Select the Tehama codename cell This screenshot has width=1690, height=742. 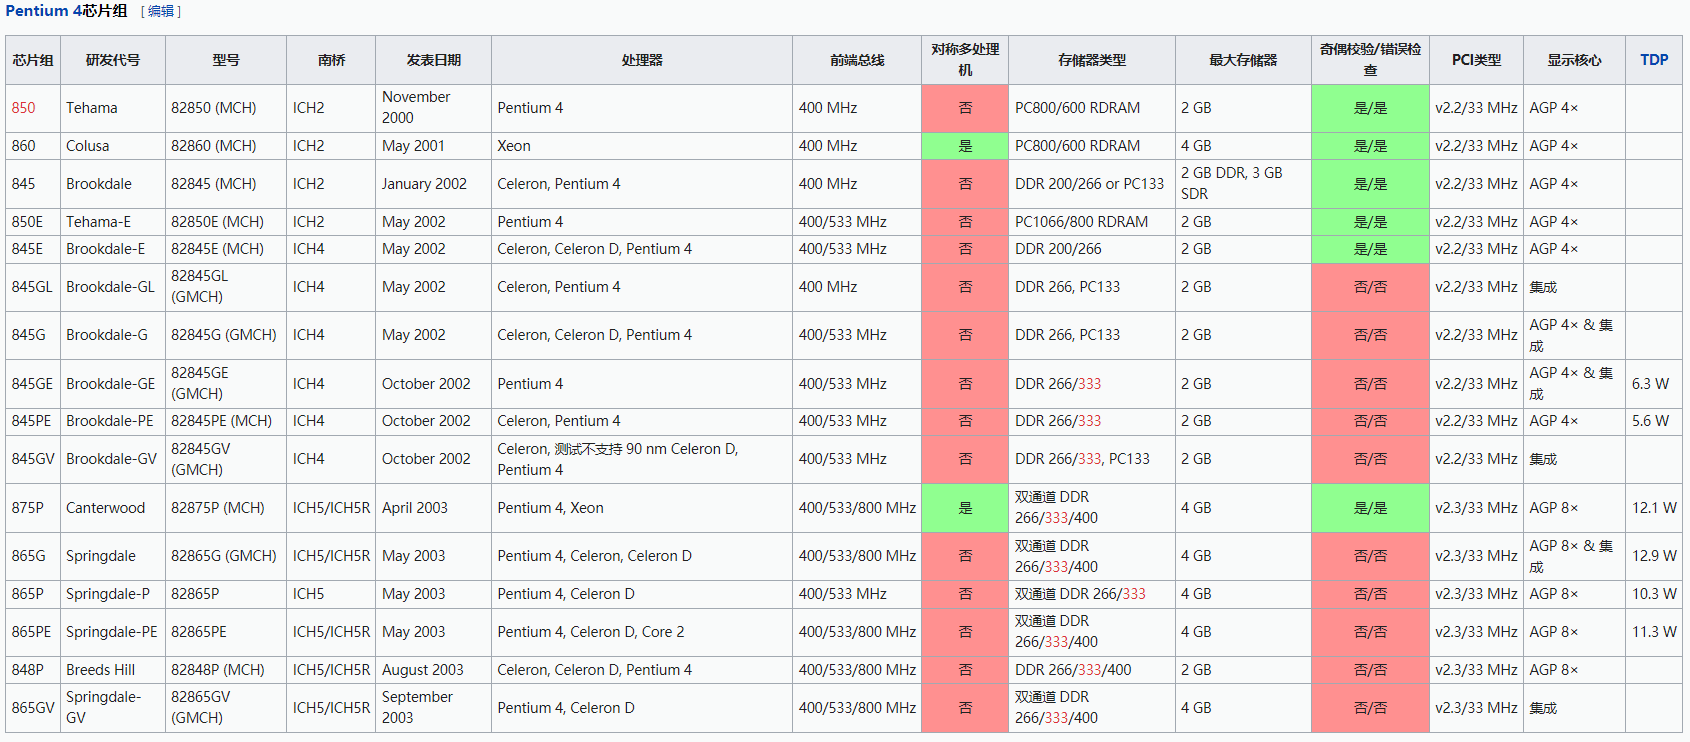tap(113, 108)
